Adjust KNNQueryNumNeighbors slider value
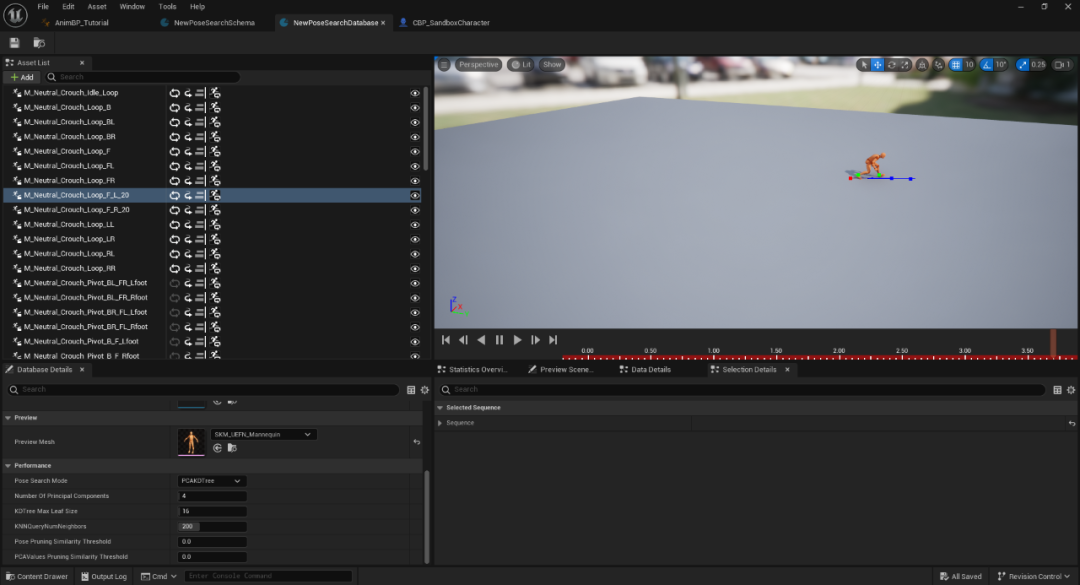 click(212, 526)
